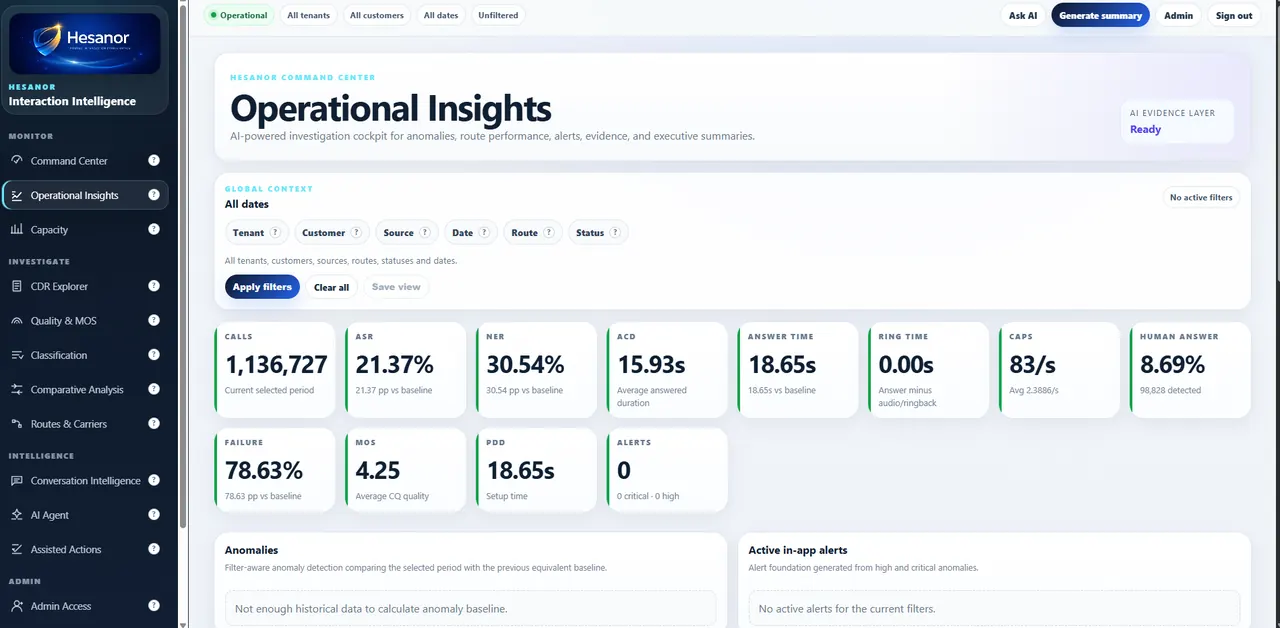The image size is (1280, 628).
Task: Open help icon next to Capacity
Action: pos(154,229)
